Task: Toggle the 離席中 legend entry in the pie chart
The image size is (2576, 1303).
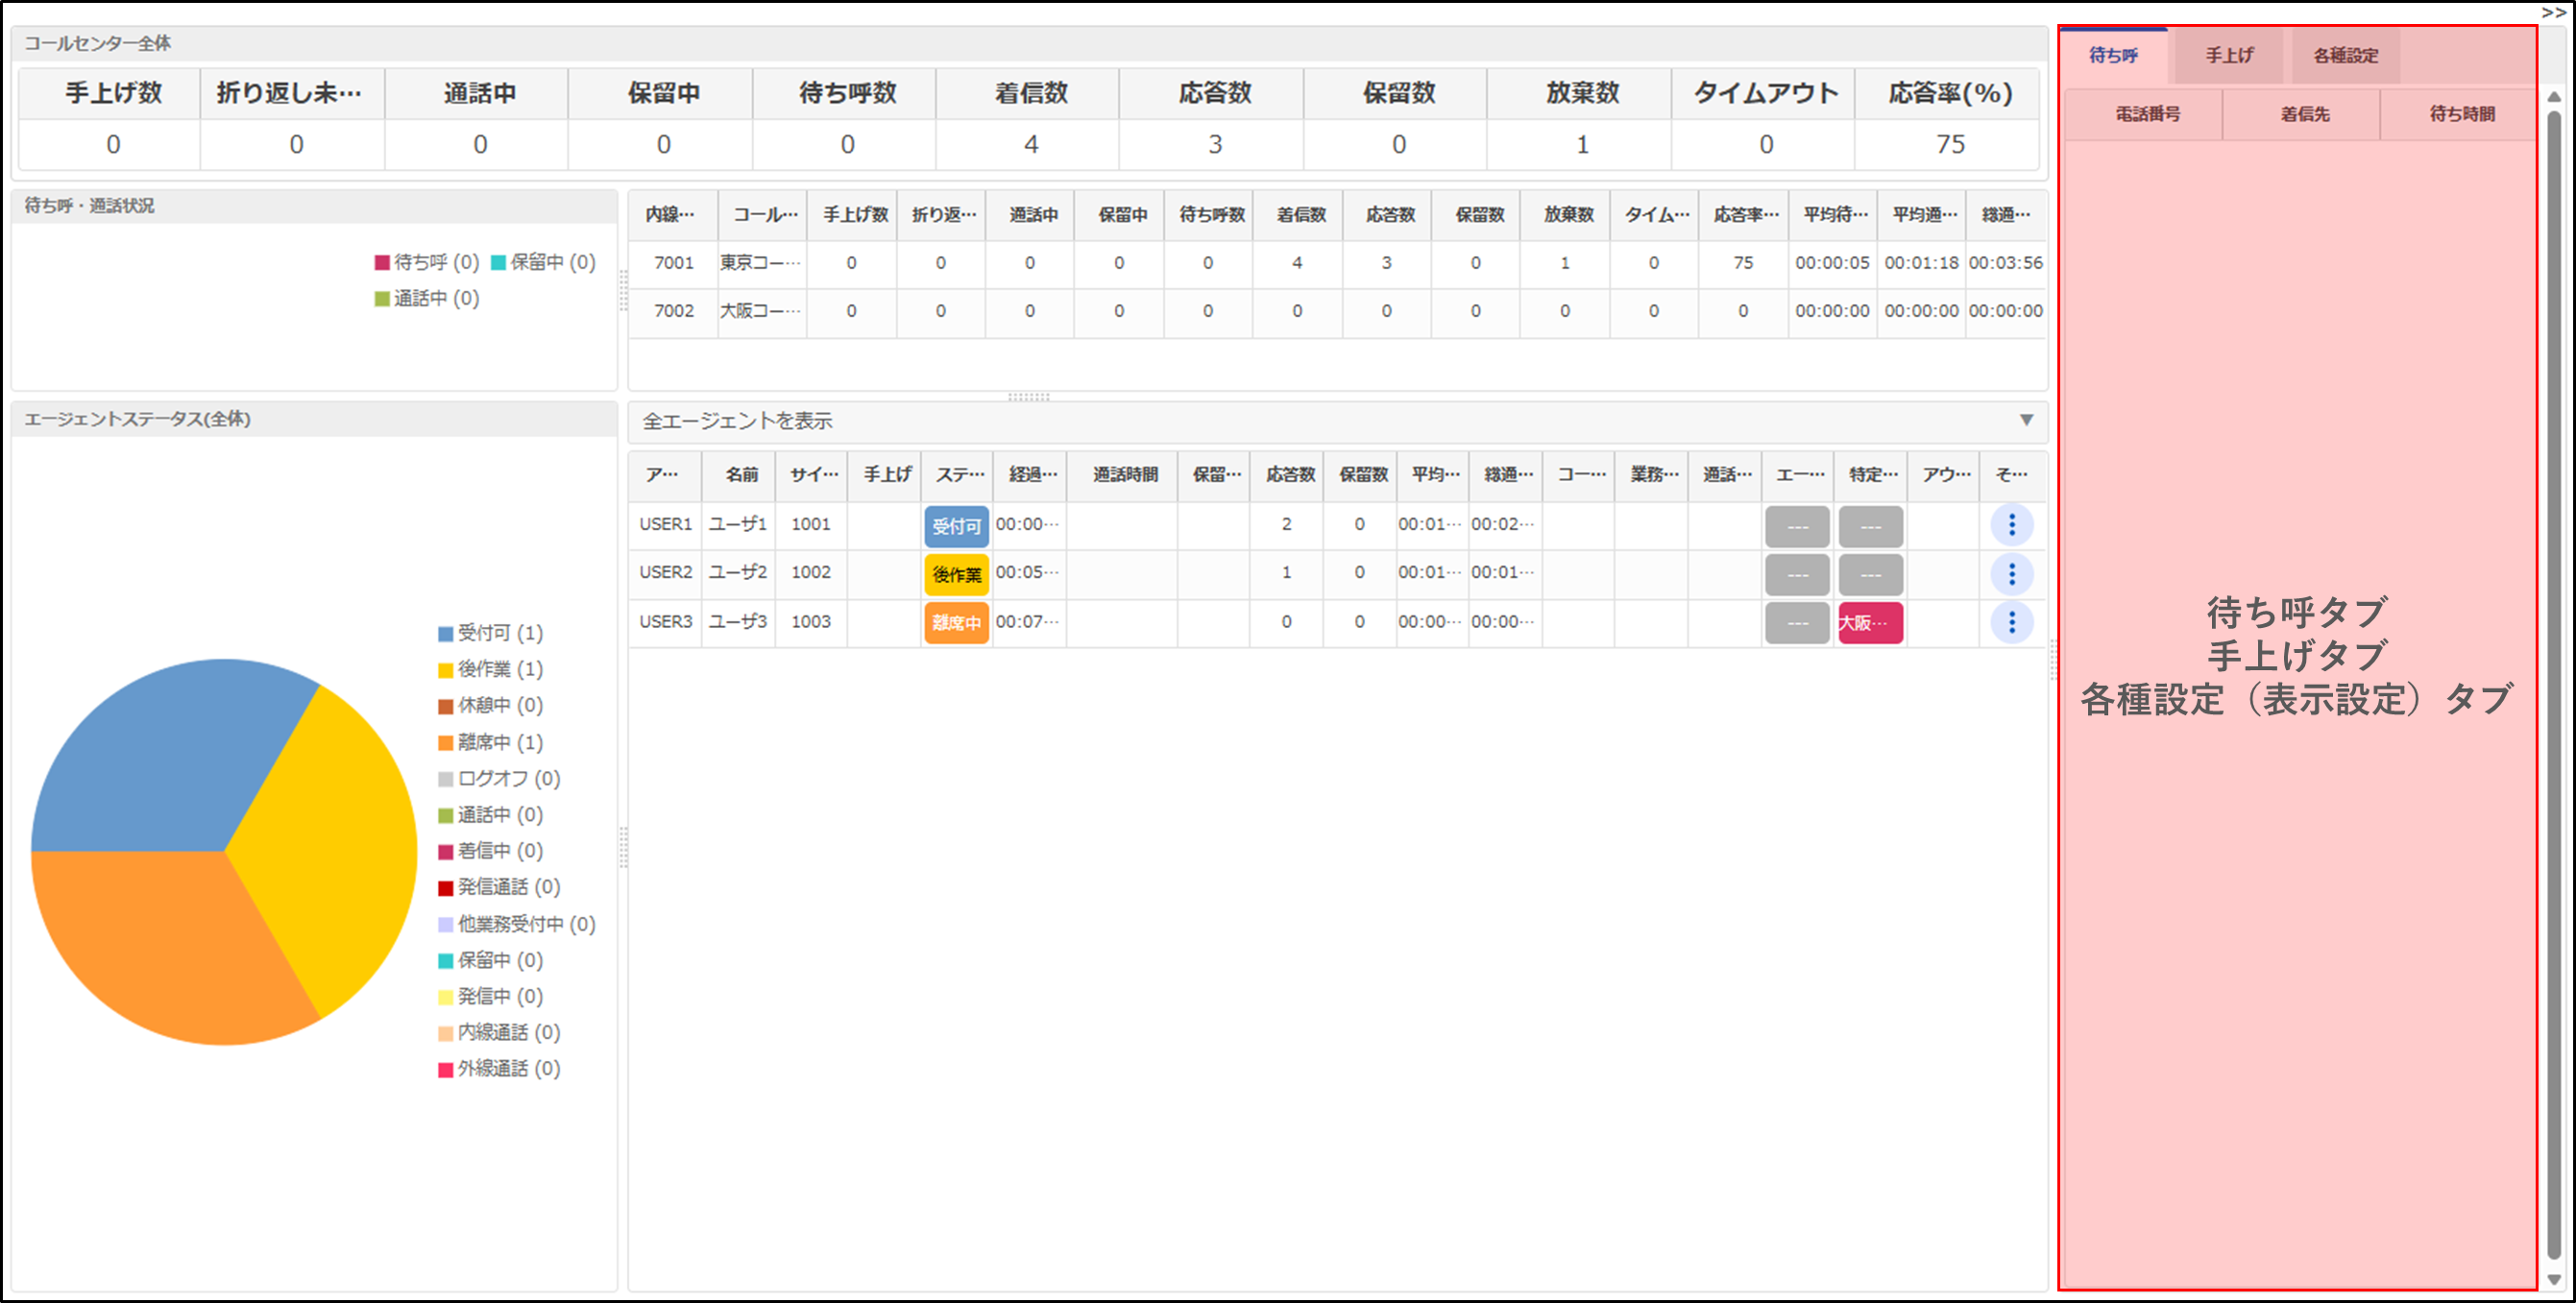Action: (490, 742)
